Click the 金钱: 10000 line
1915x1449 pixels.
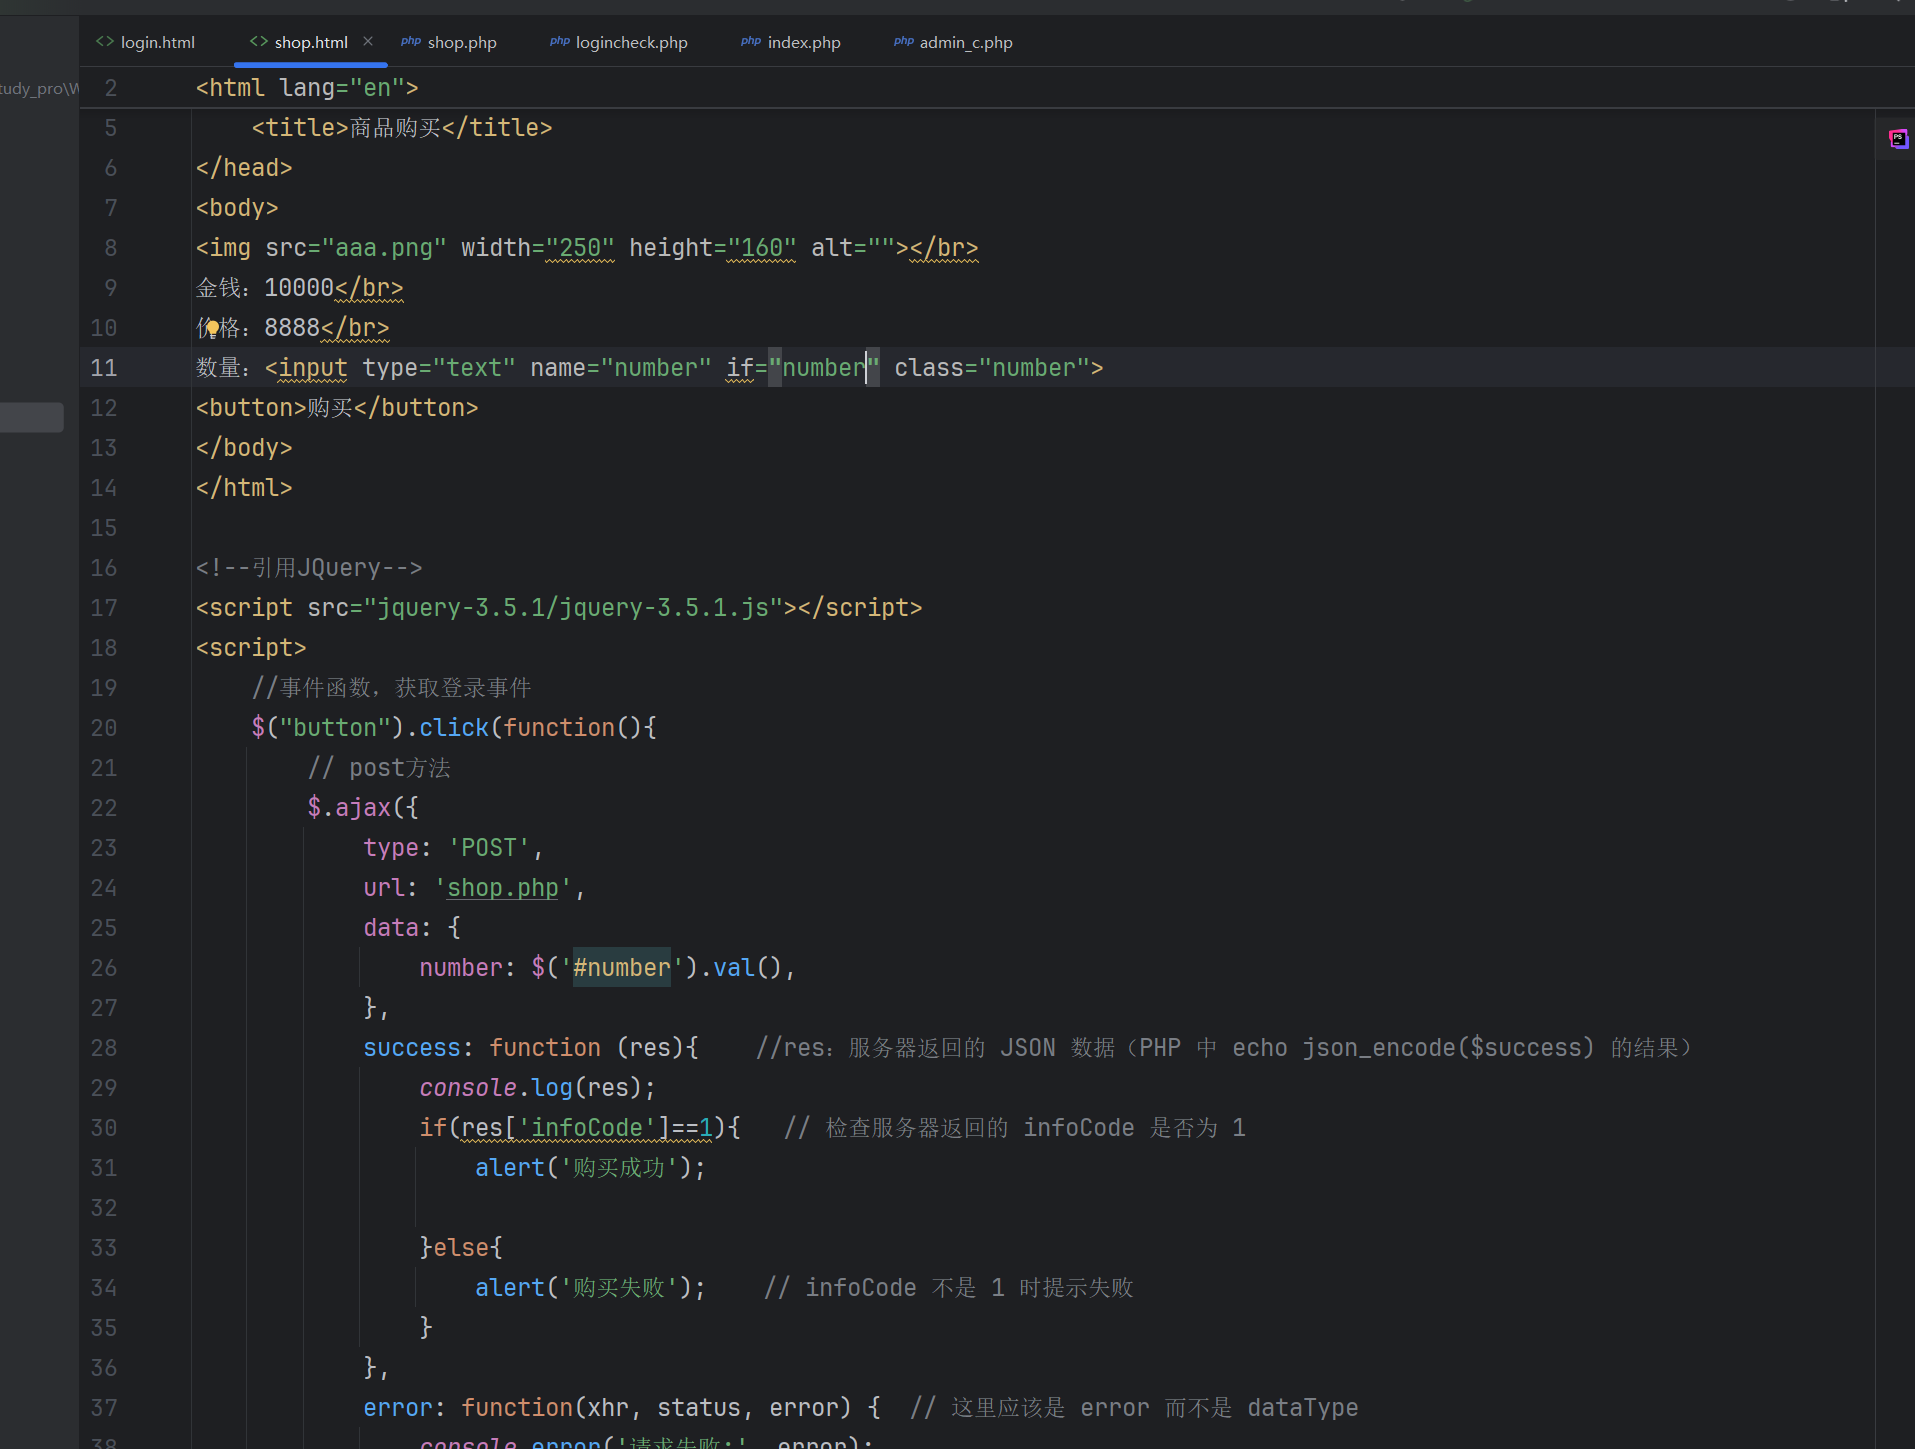coord(300,287)
